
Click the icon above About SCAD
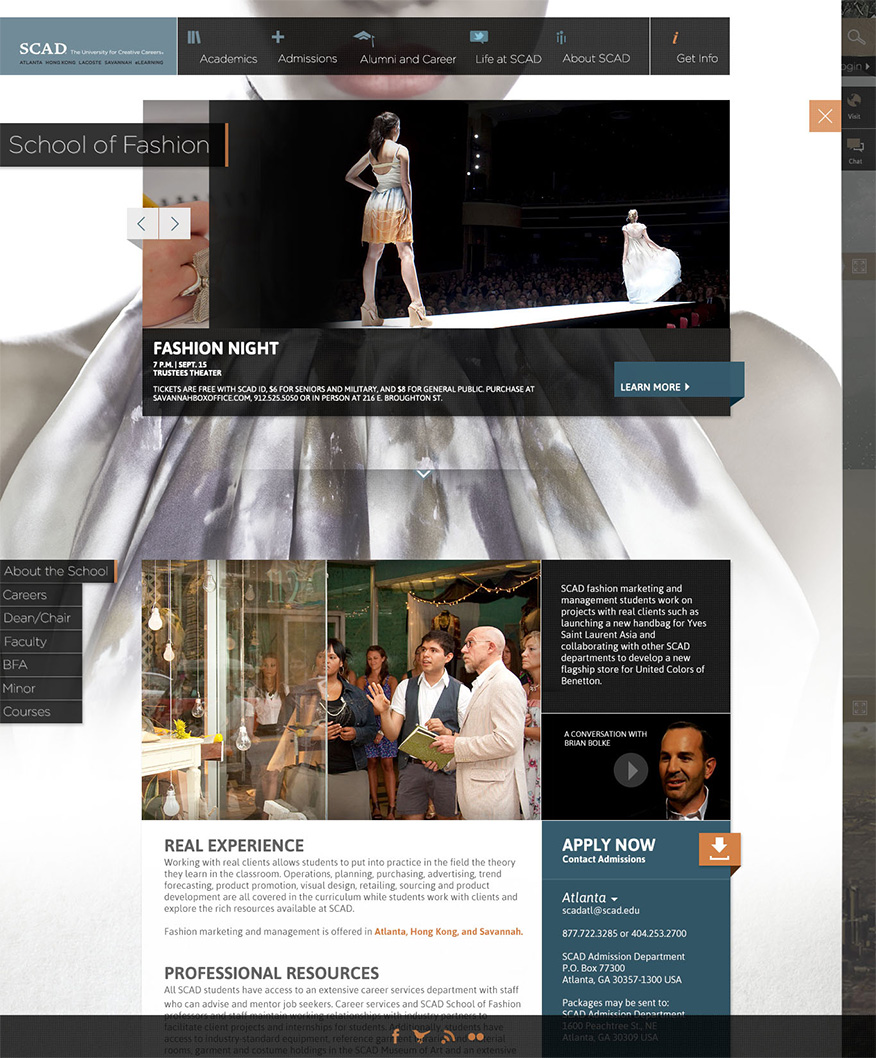(x=561, y=38)
